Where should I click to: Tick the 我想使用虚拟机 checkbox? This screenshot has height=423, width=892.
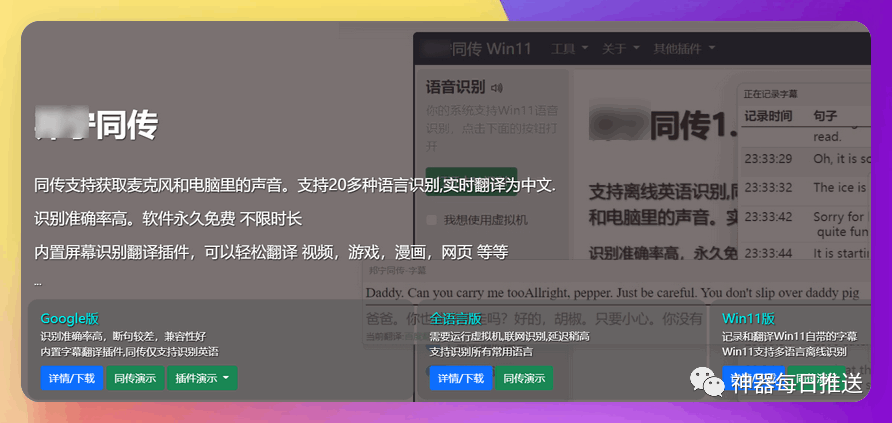[x=432, y=220]
